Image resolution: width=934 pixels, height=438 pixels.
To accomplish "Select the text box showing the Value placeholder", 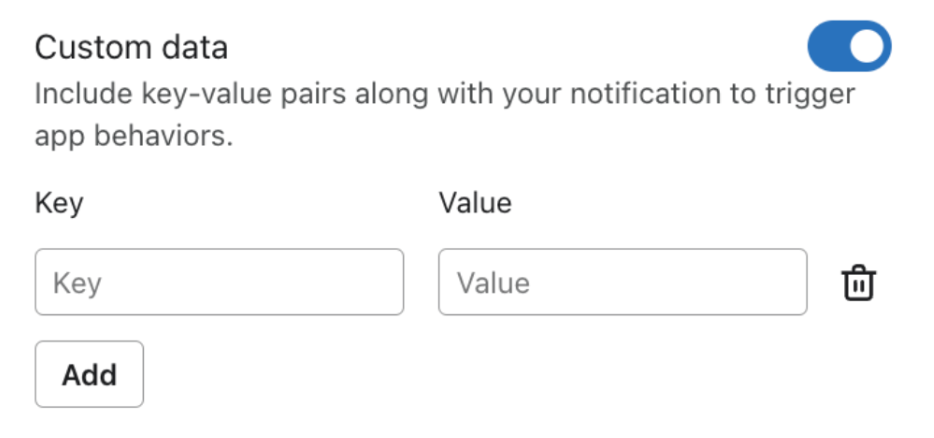I will point(622,283).
